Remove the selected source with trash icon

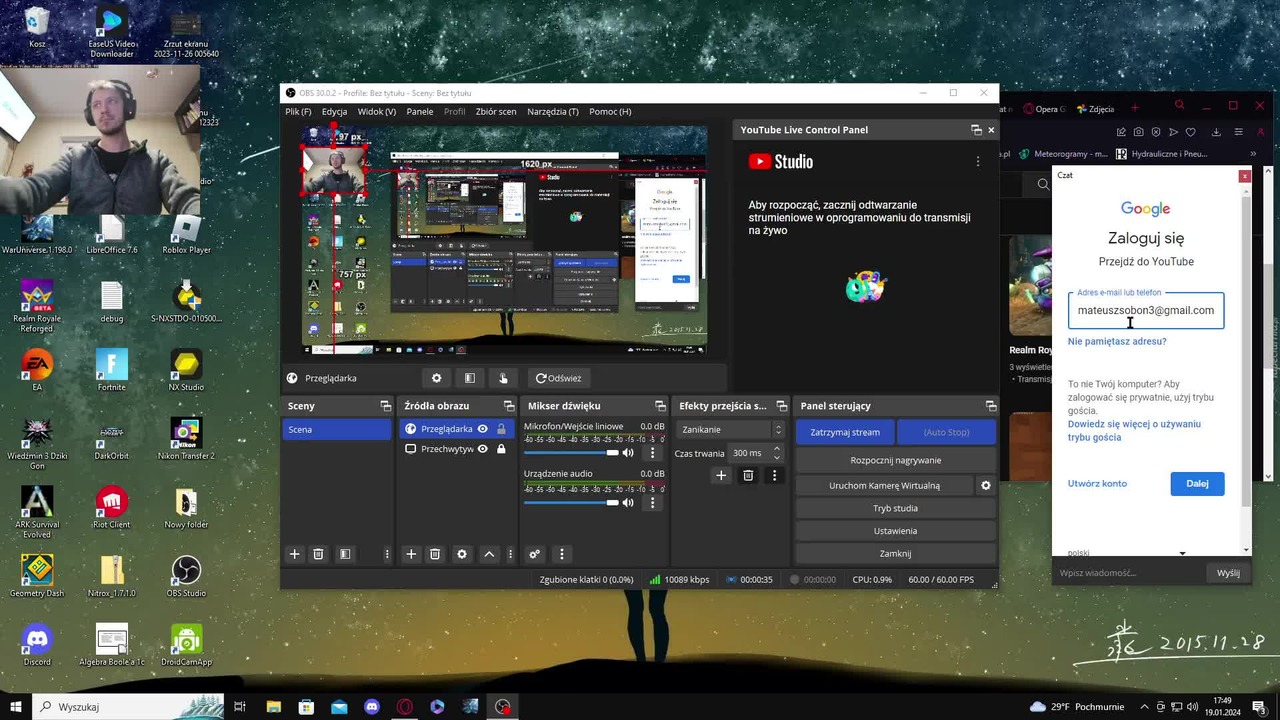(x=435, y=554)
